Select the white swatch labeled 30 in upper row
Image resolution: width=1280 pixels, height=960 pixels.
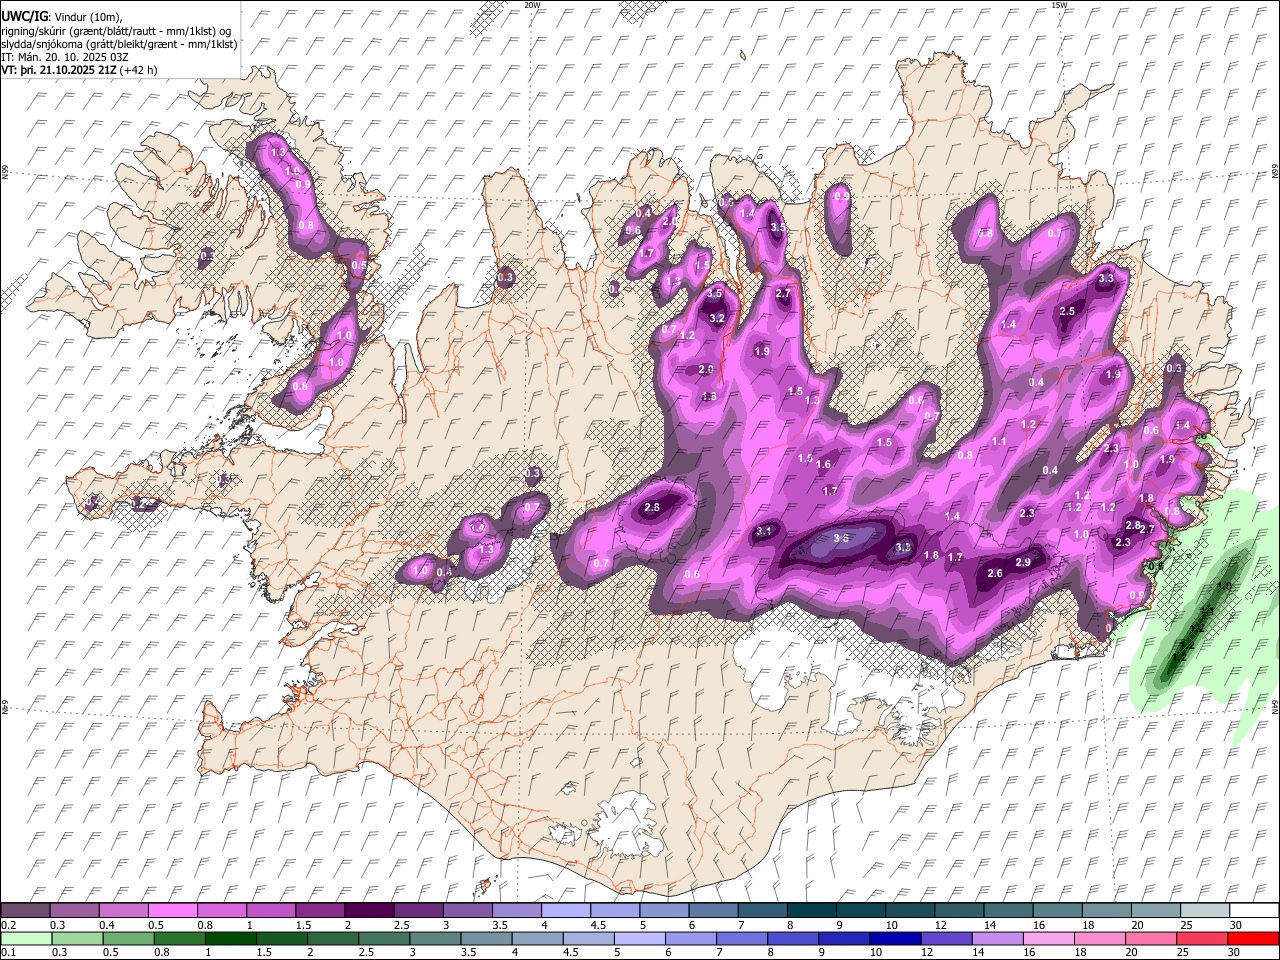(1253, 910)
